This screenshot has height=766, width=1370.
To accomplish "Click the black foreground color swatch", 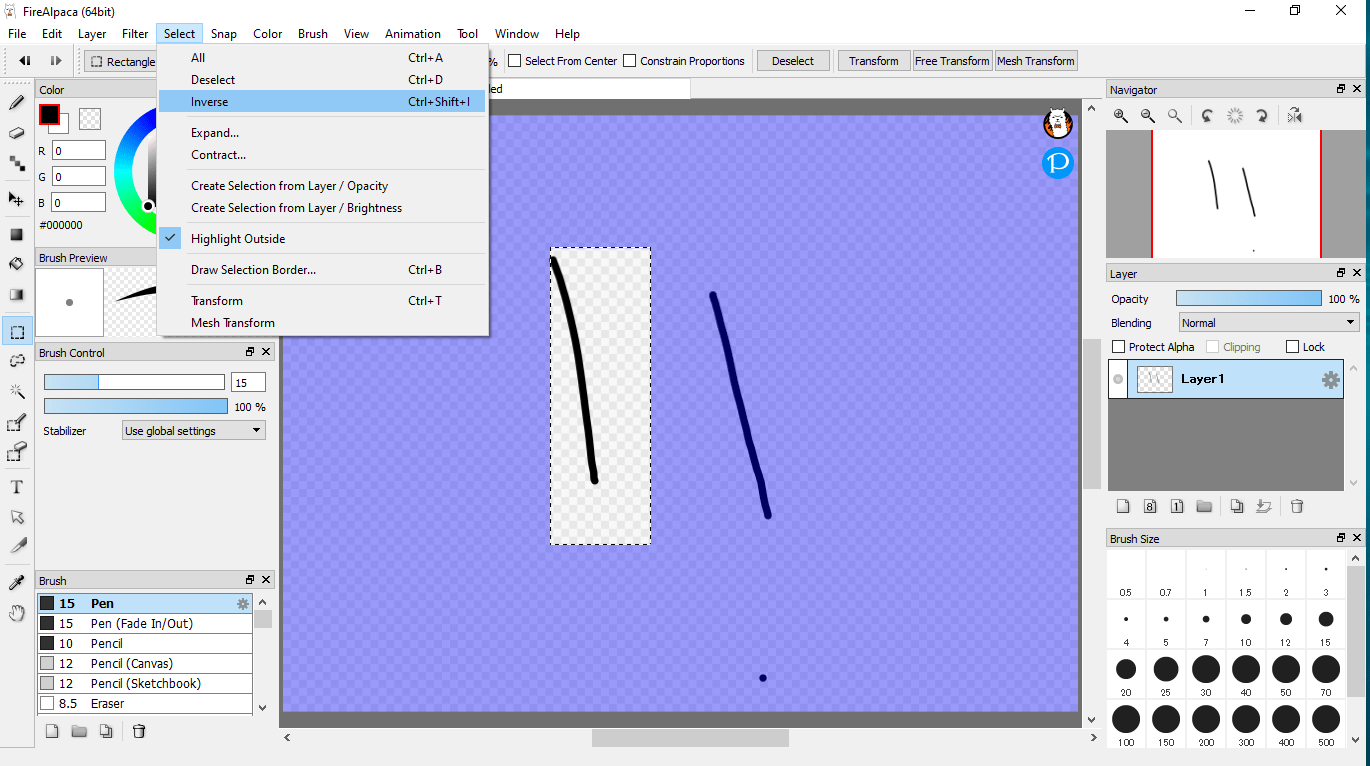I will pyautogui.click(x=50, y=114).
